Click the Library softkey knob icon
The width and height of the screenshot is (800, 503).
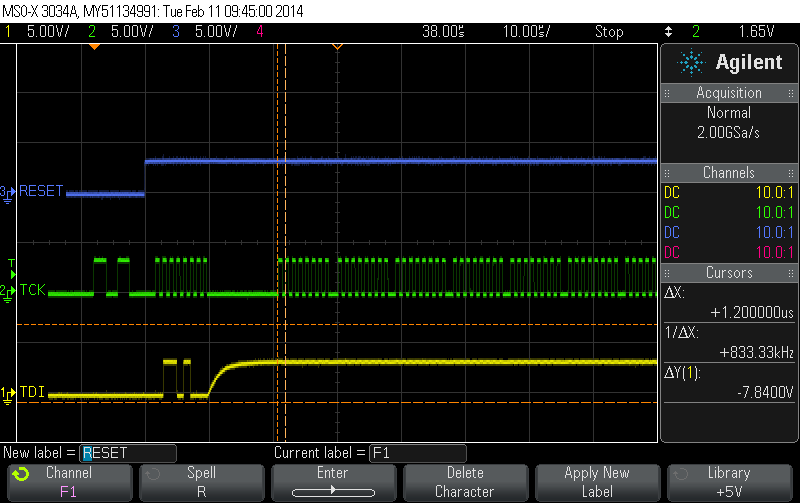pos(681,474)
